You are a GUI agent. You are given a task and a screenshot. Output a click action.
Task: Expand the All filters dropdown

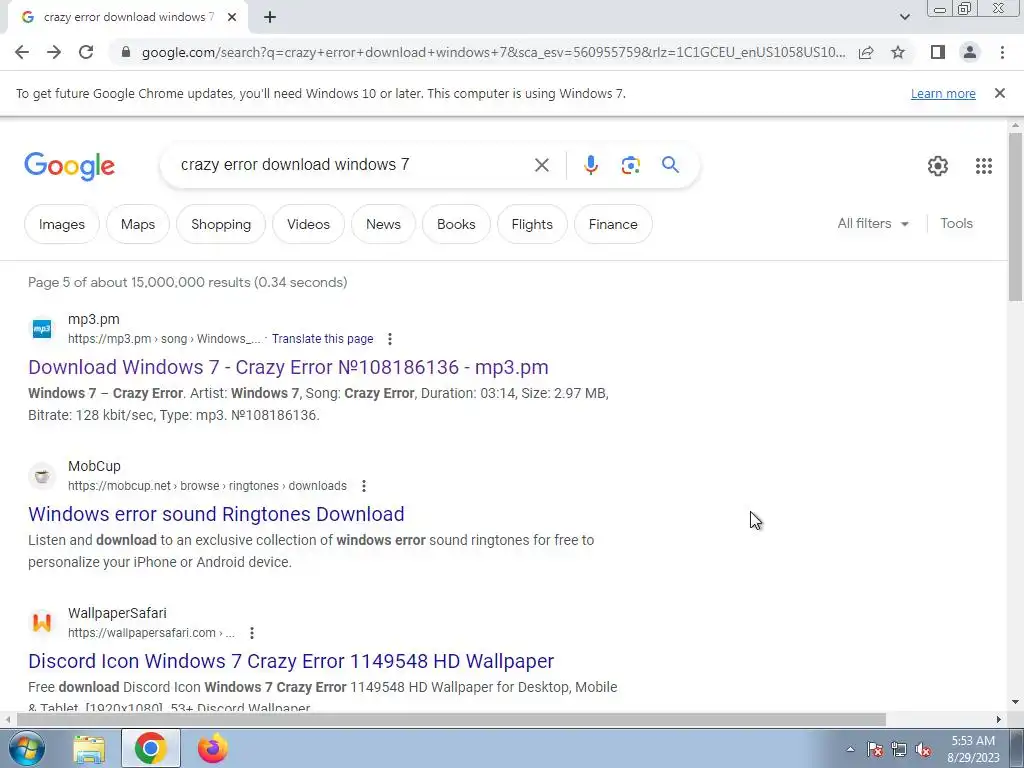tap(873, 223)
